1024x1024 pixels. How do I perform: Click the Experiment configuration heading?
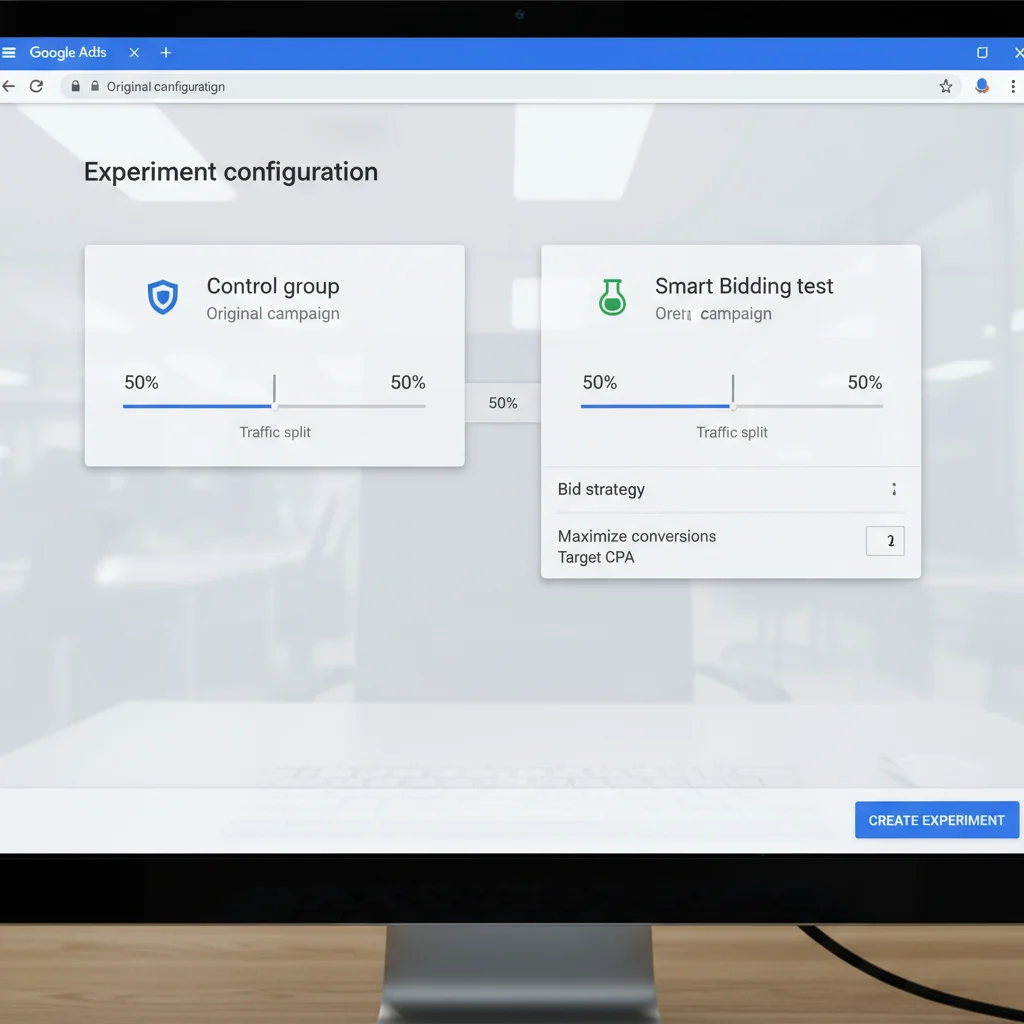pyautogui.click(x=231, y=172)
